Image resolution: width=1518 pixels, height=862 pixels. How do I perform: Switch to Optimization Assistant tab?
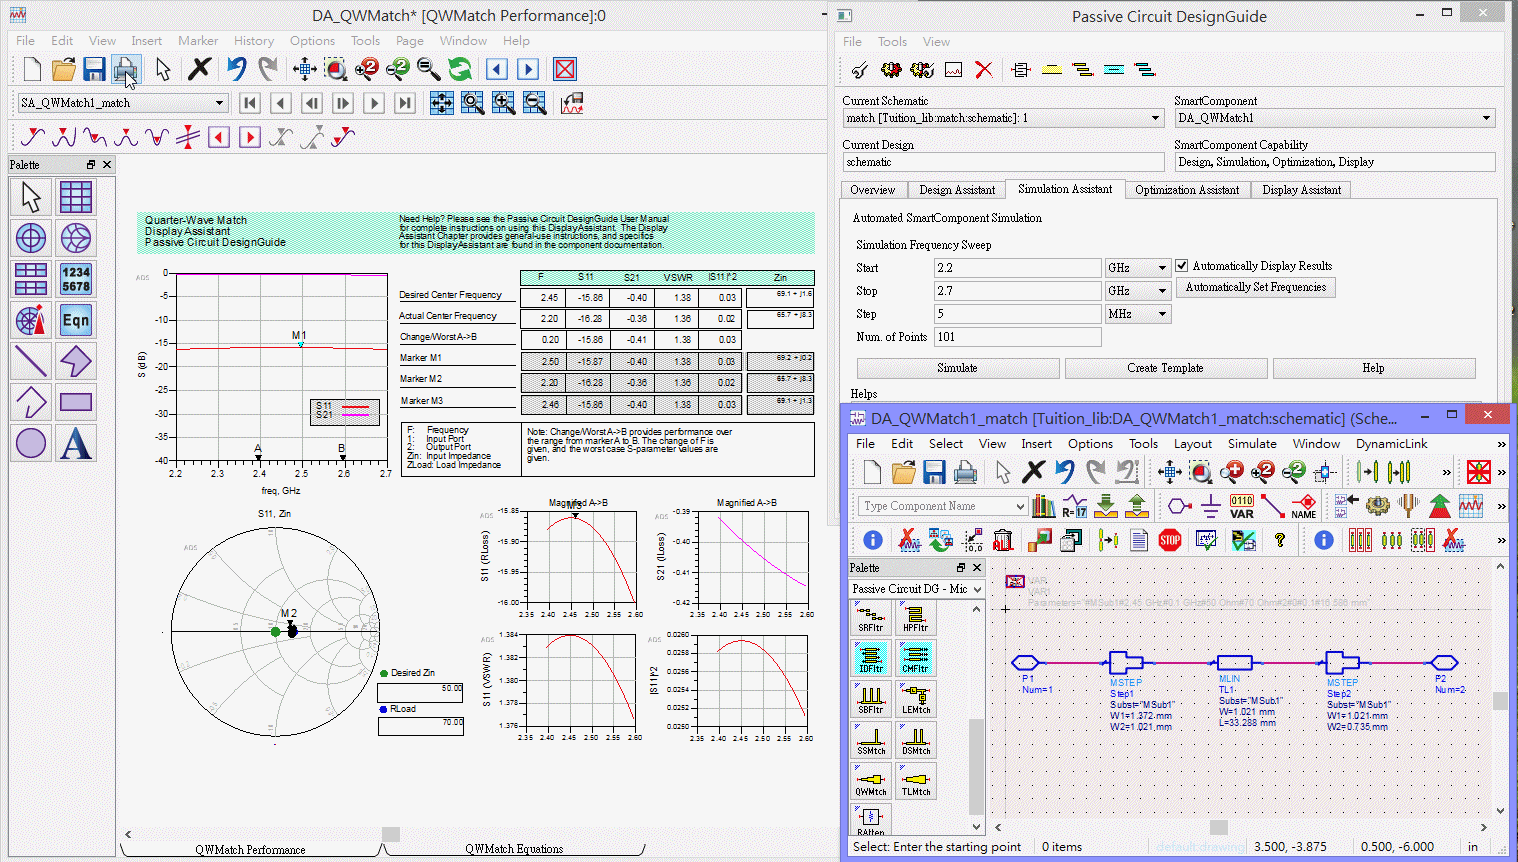1187,190
